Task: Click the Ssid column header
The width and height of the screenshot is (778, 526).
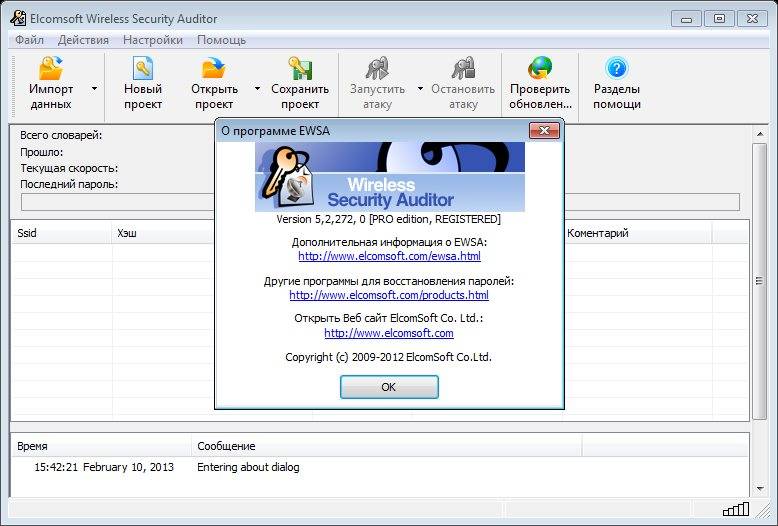Action: (x=62, y=233)
